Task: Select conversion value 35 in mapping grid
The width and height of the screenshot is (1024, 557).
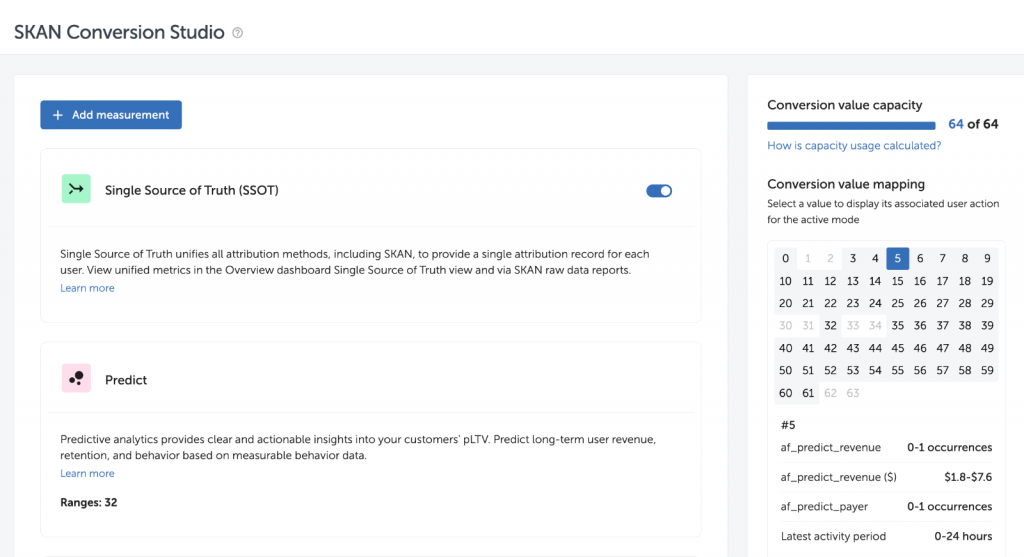Action: pos(897,326)
